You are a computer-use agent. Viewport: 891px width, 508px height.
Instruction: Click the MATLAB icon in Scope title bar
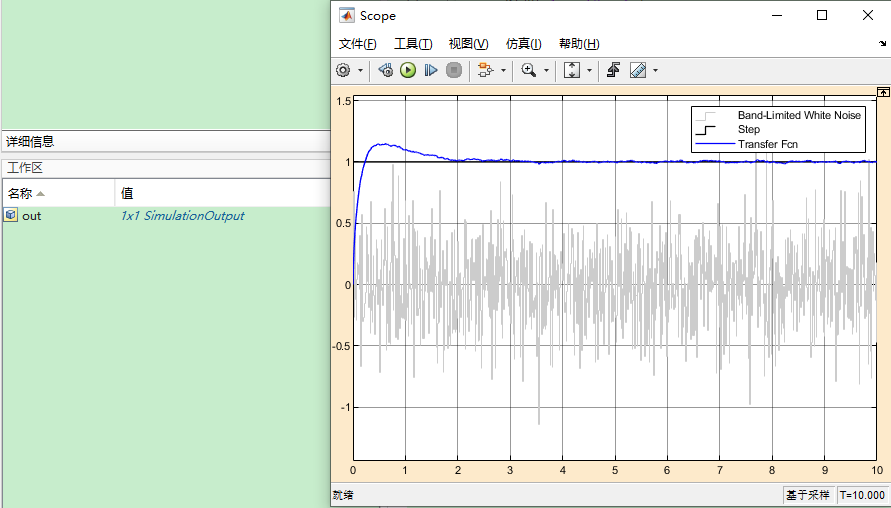pos(347,15)
